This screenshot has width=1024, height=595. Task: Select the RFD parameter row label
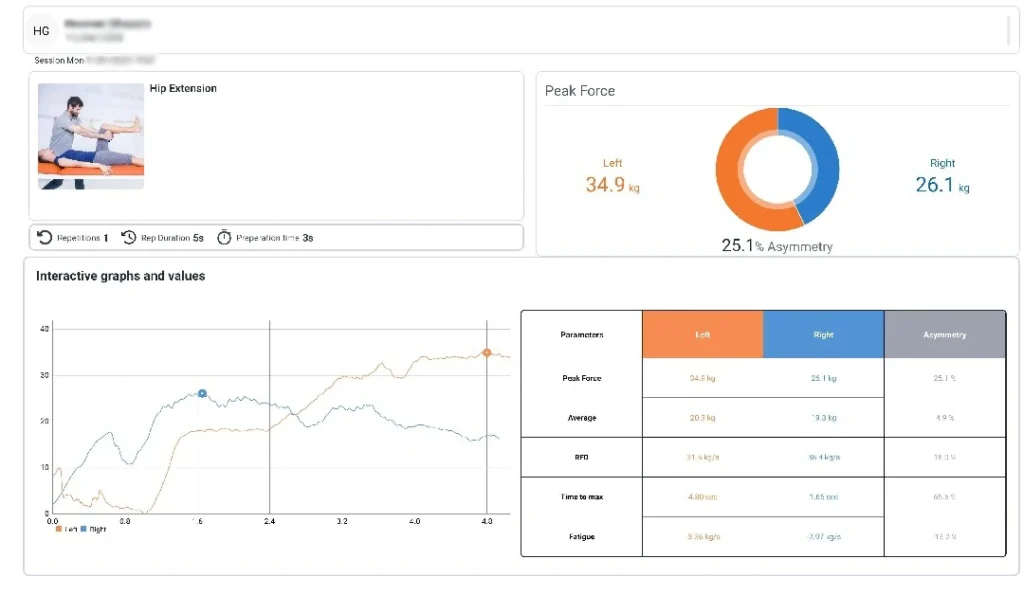[581, 457]
